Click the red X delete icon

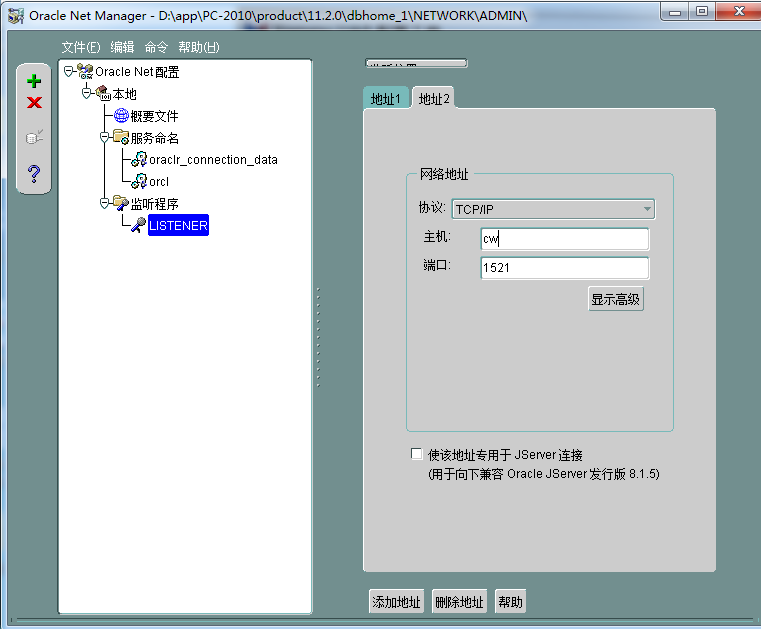pos(34,102)
